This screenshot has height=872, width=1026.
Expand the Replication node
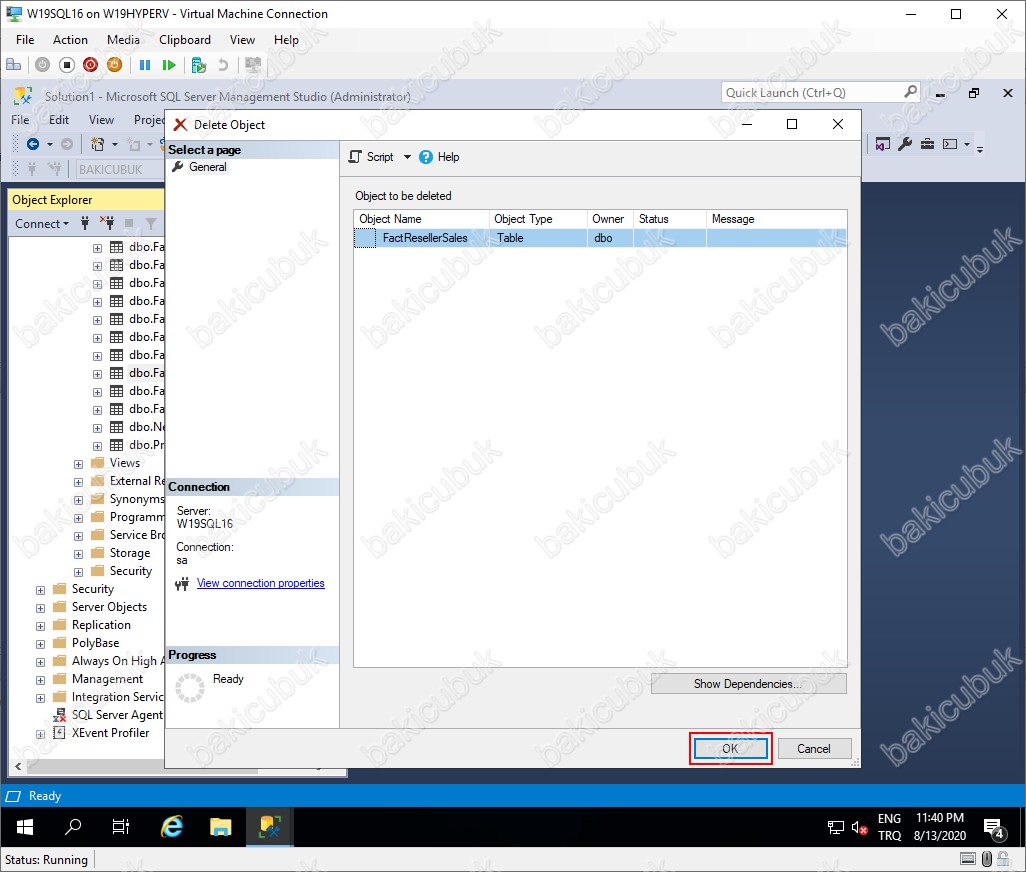click(41, 626)
